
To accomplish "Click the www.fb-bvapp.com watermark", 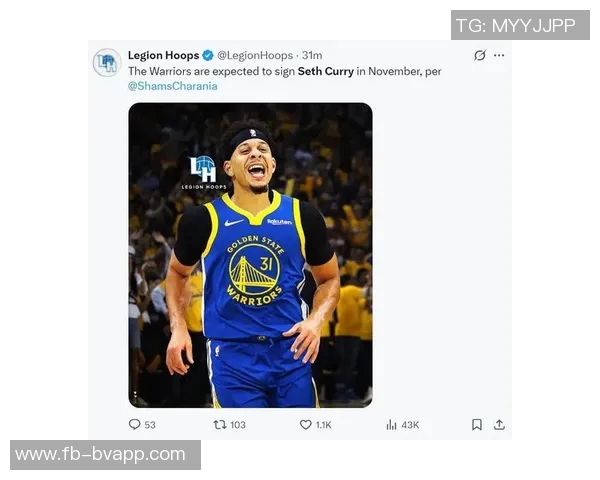I will 101,455.
